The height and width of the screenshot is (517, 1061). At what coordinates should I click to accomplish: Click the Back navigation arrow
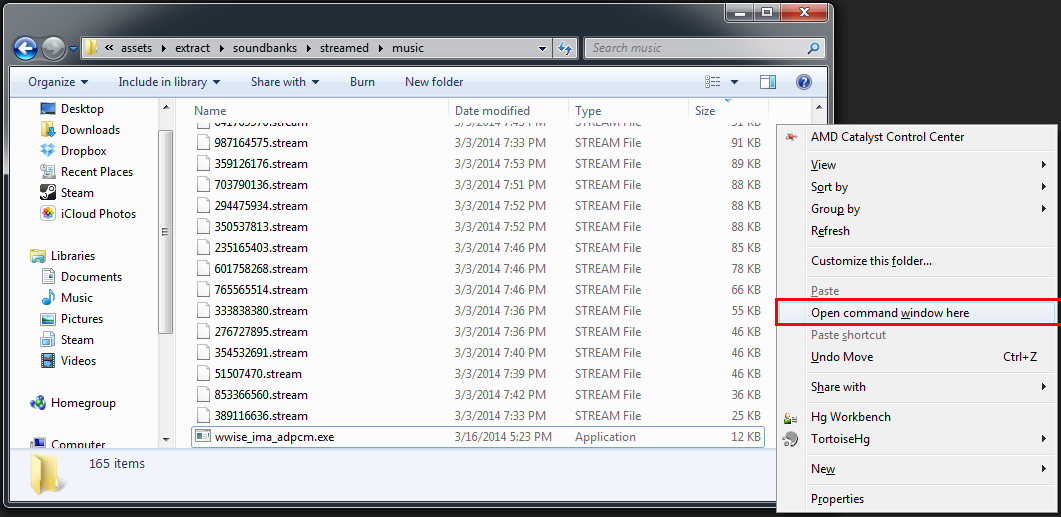tap(25, 48)
